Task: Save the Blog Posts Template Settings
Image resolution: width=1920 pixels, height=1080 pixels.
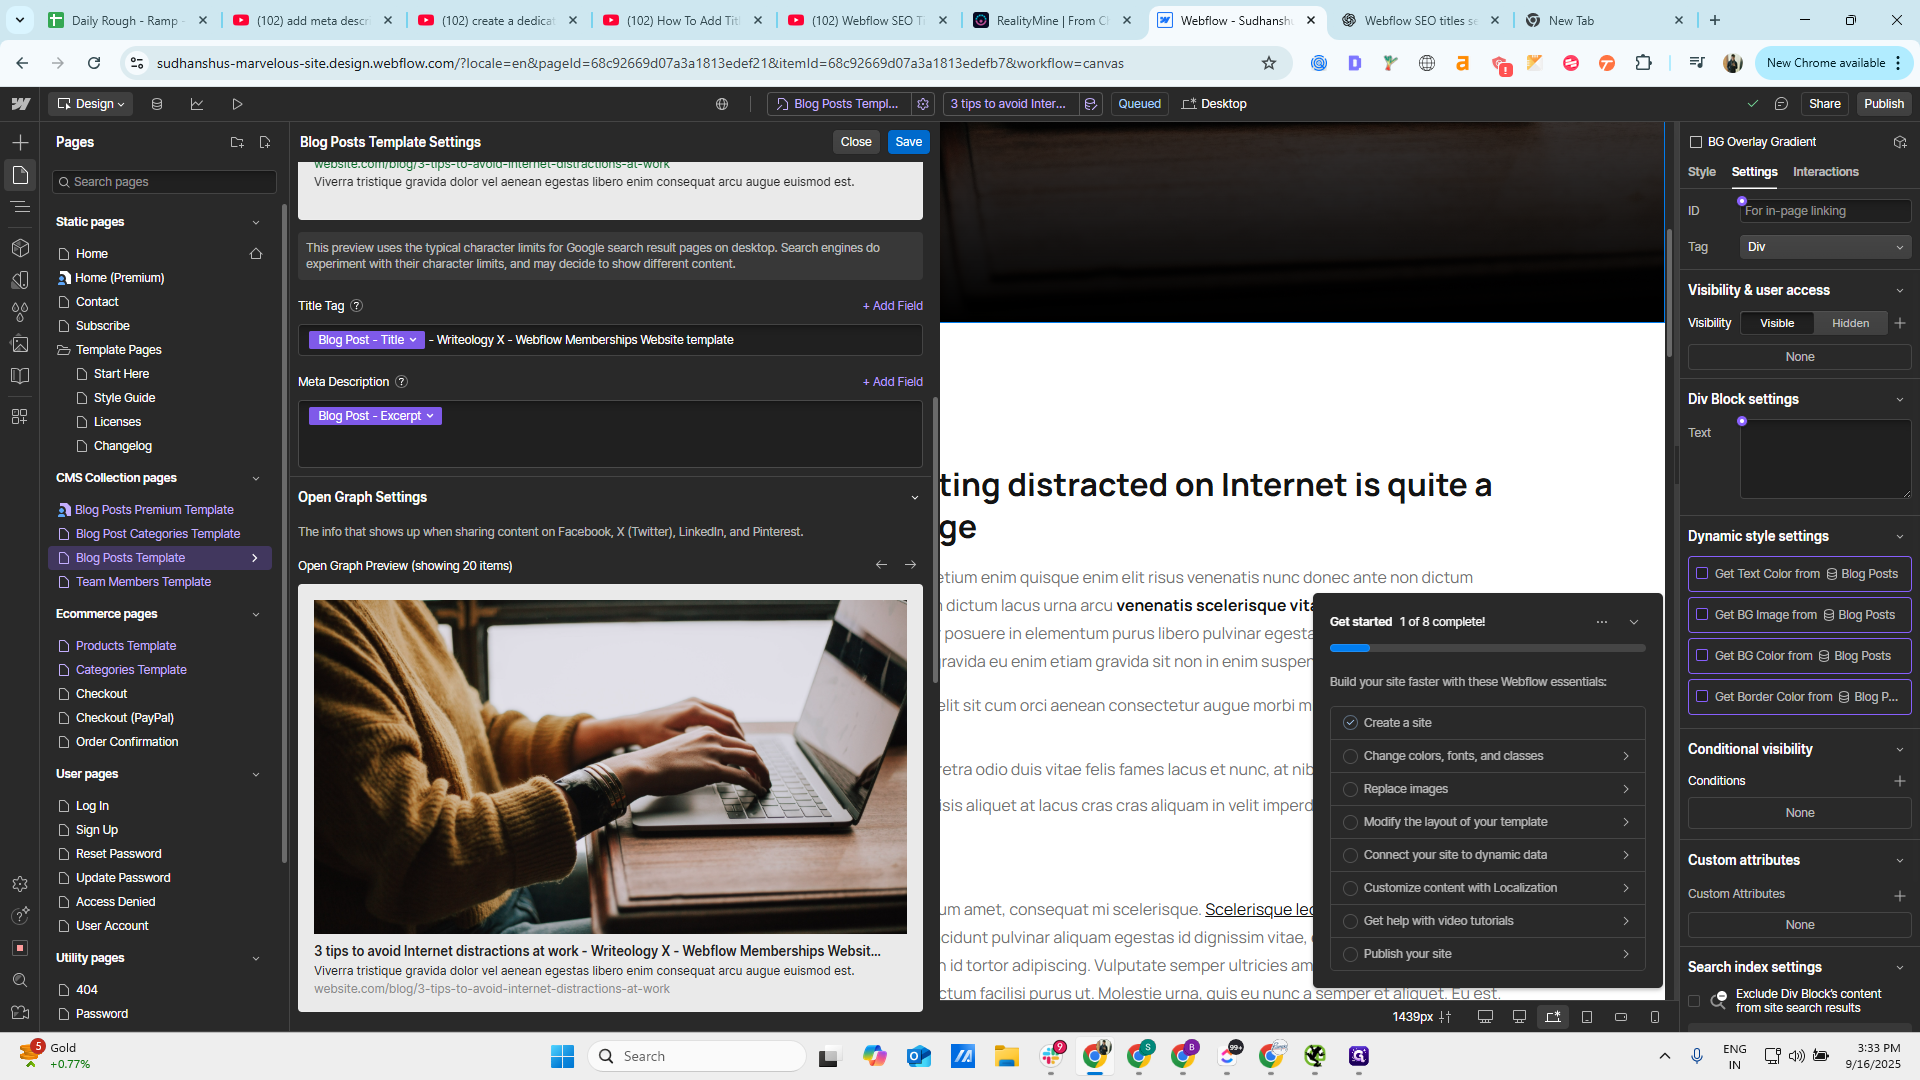Action: (908, 142)
